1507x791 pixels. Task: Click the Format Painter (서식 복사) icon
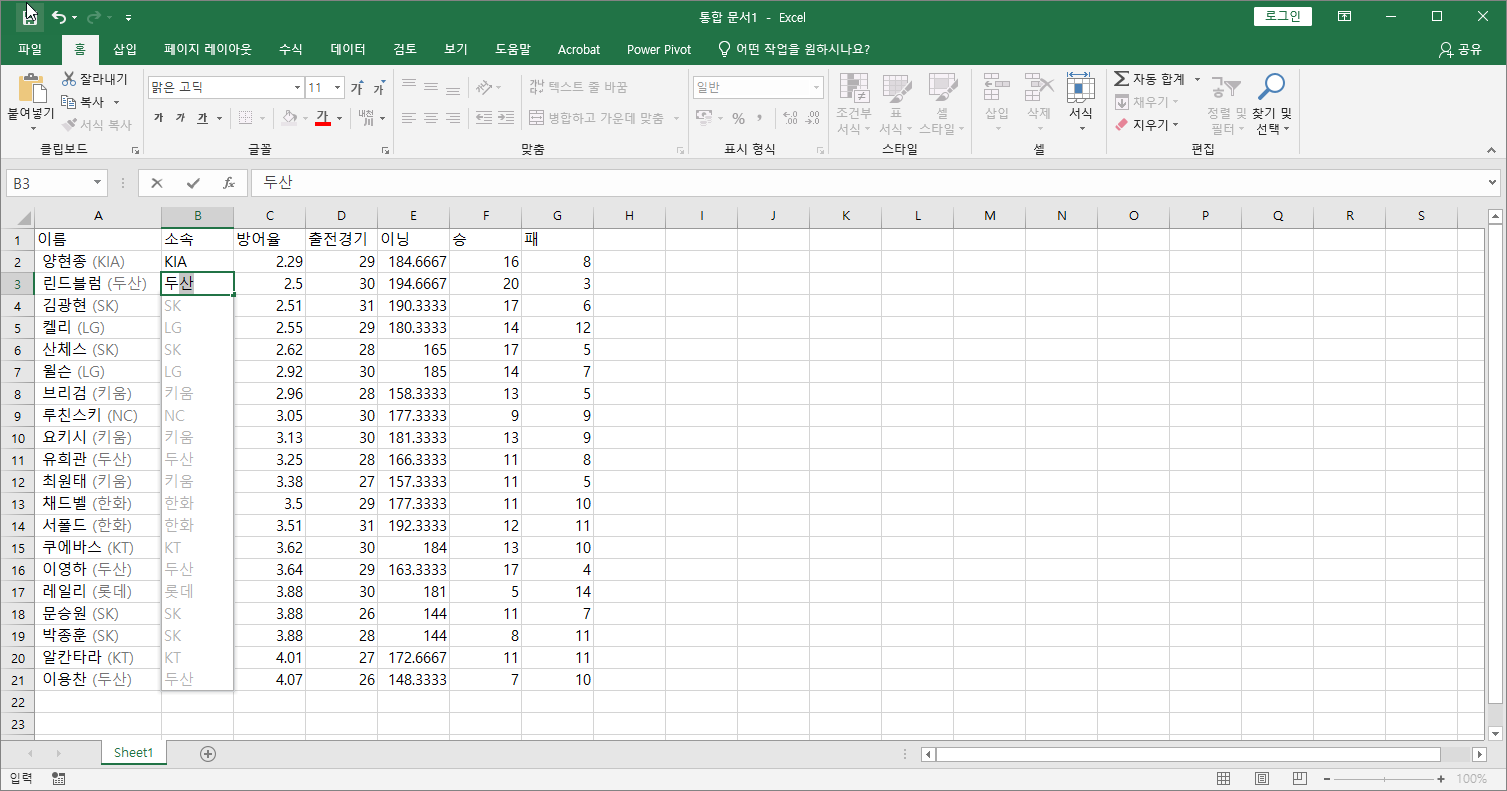(69, 125)
